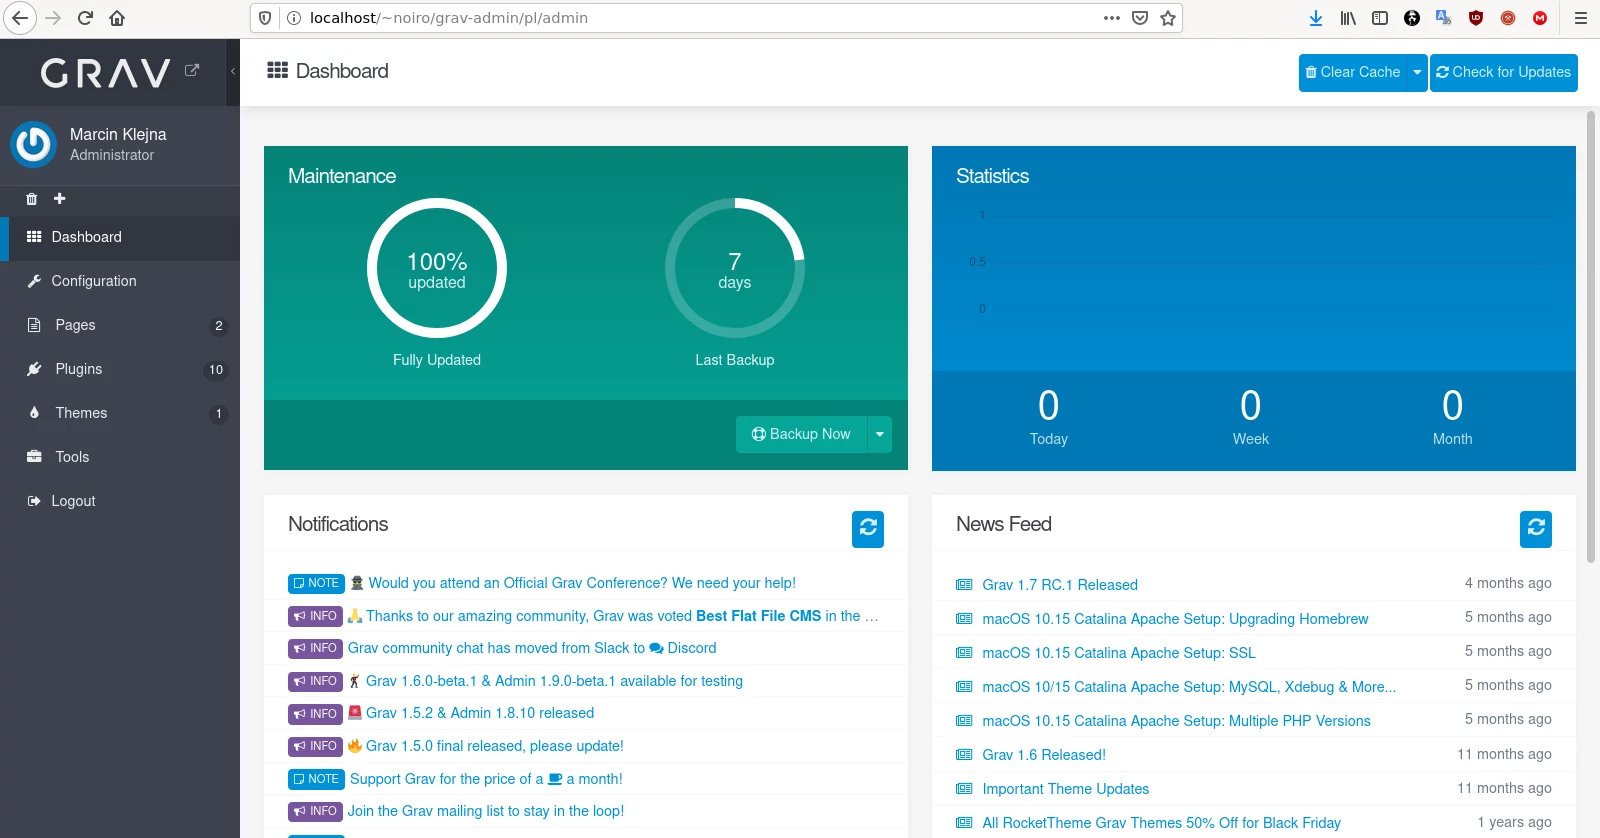
Task: Click the page vertical scrollbar
Action: (x=1591, y=336)
